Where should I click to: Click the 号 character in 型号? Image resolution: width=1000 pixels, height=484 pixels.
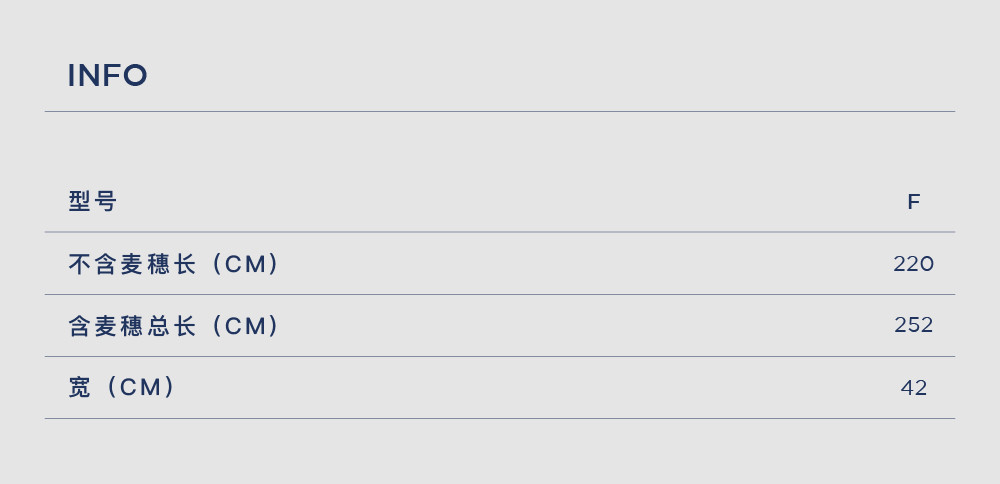(106, 202)
